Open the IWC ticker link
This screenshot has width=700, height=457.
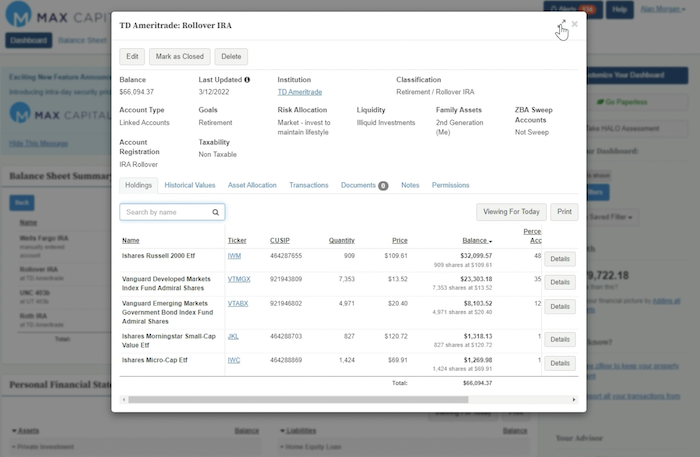(234, 360)
